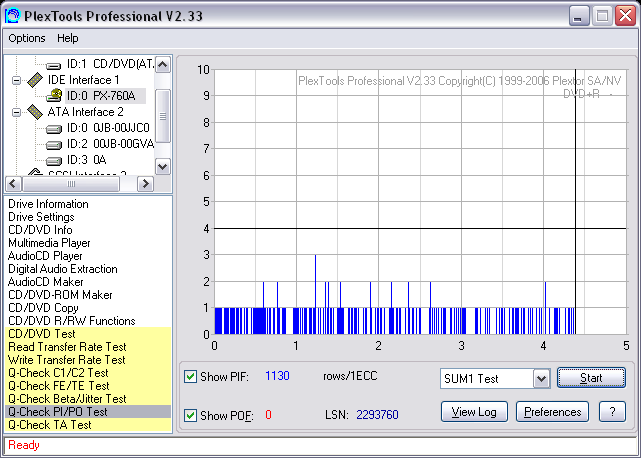Click the device tree scroll down arrow
This screenshot has width=641, height=458.
(x=163, y=167)
